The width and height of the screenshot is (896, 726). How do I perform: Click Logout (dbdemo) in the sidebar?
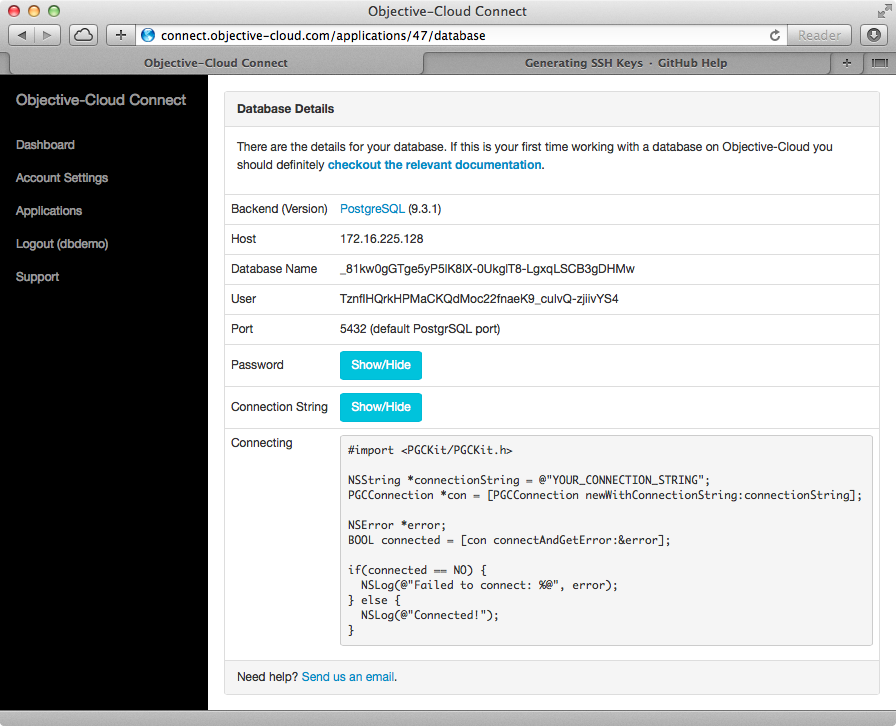coord(62,244)
